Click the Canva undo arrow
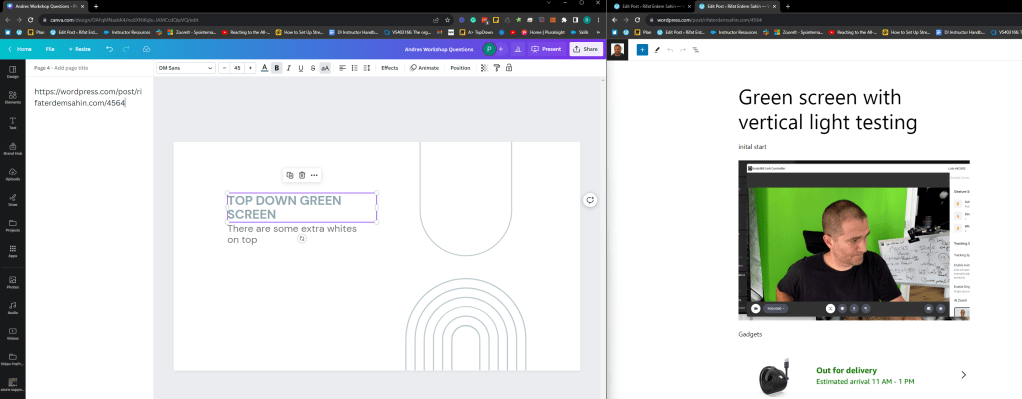 coord(109,49)
